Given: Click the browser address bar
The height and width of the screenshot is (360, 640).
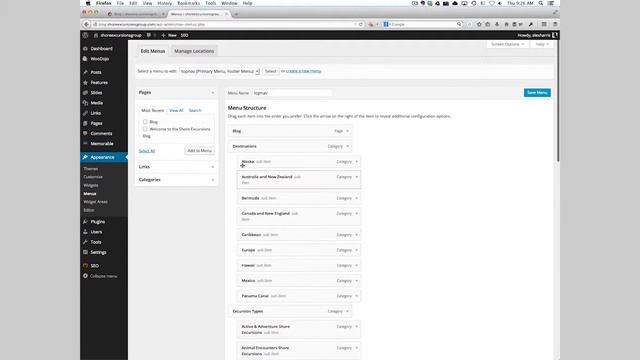Looking at the screenshot, I should coord(224,24).
